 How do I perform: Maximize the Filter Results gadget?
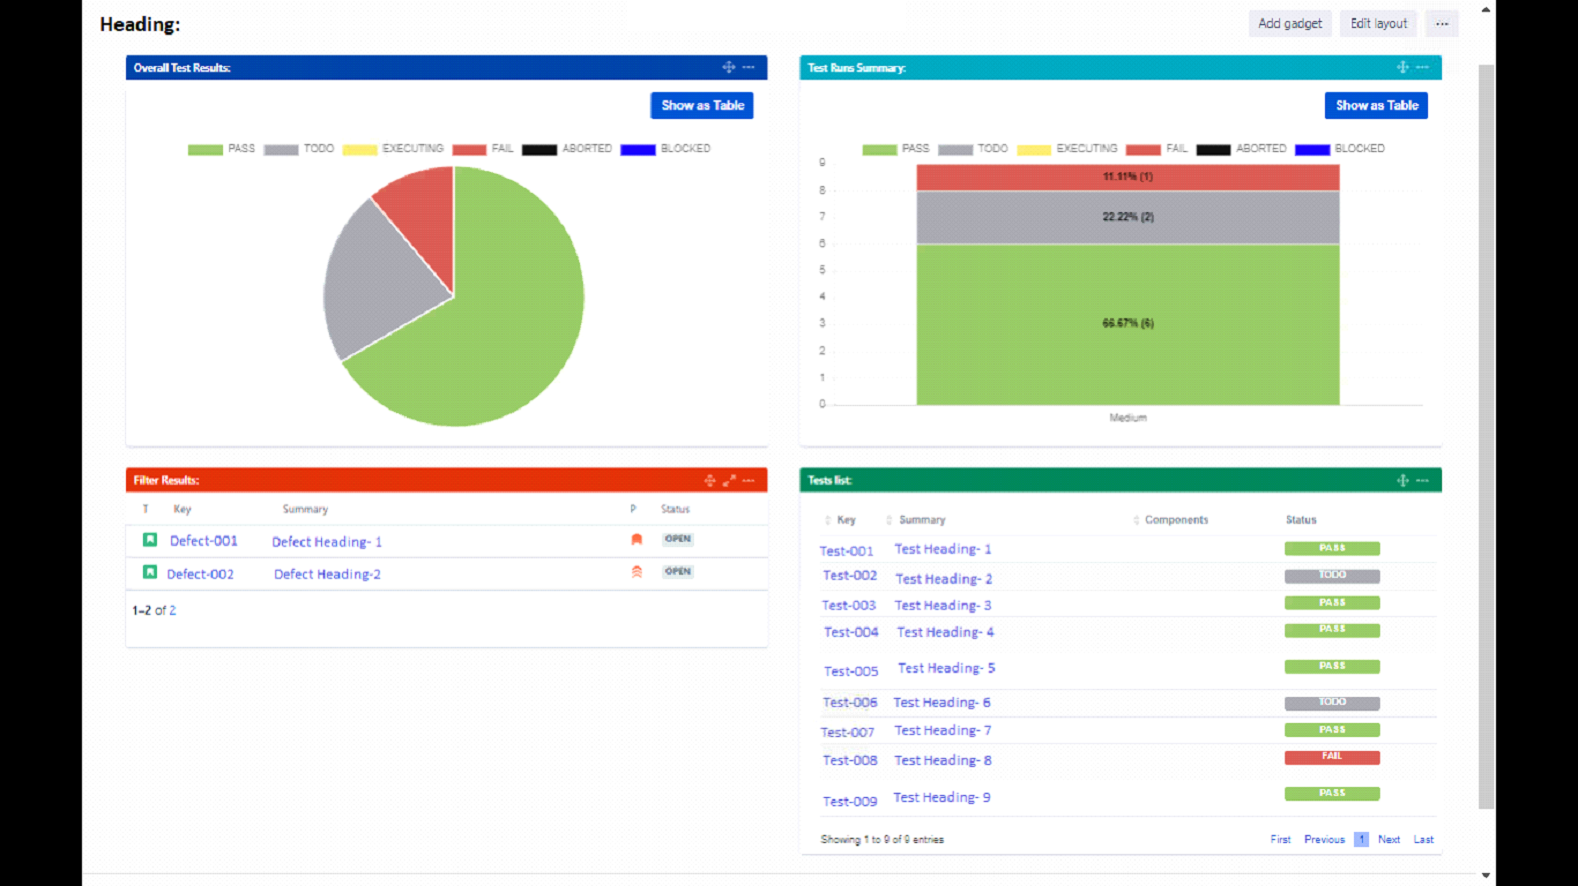point(729,481)
